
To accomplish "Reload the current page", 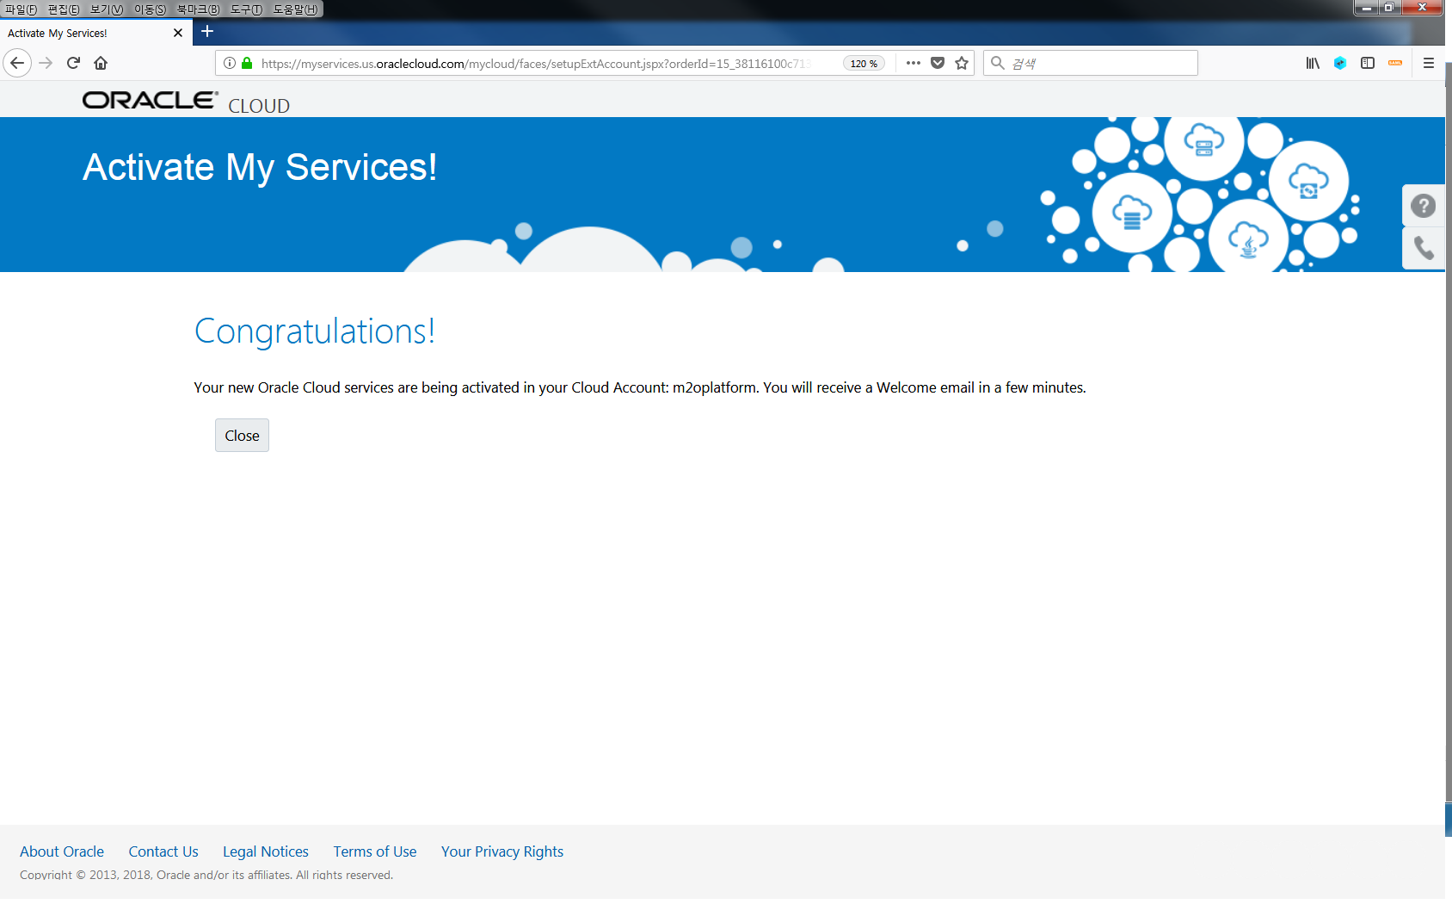I will click(73, 63).
